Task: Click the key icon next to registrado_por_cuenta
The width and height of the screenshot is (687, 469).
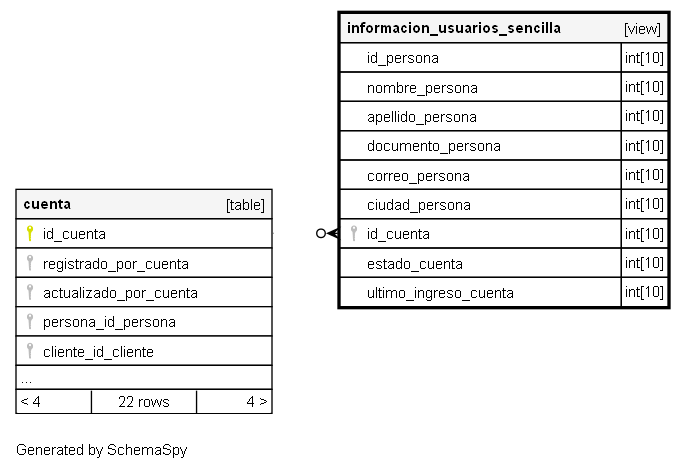Action: [x=30, y=263]
